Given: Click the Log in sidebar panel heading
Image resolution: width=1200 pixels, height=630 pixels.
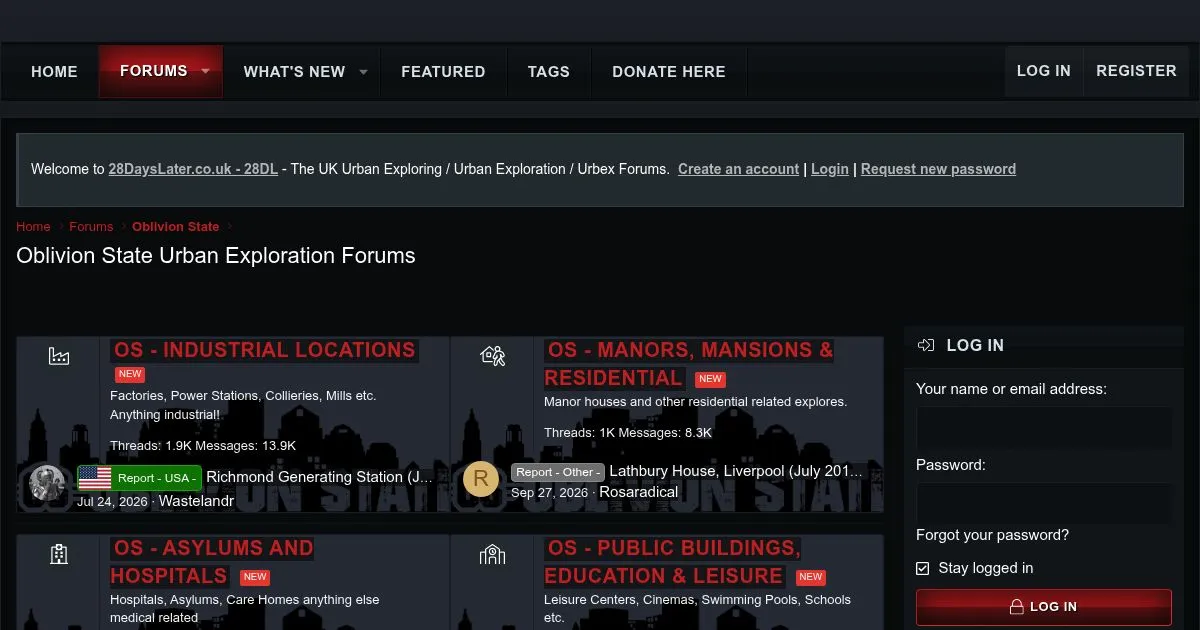Looking at the screenshot, I should [x=975, y=345].
